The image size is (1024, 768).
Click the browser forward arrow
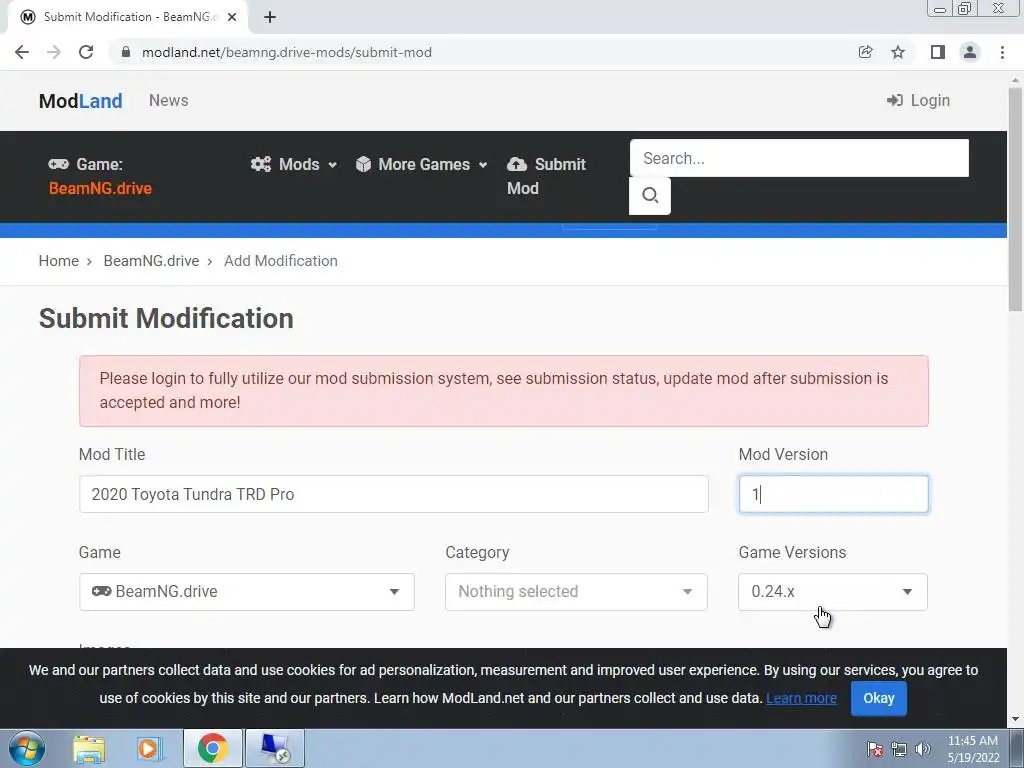coord(54,52)
